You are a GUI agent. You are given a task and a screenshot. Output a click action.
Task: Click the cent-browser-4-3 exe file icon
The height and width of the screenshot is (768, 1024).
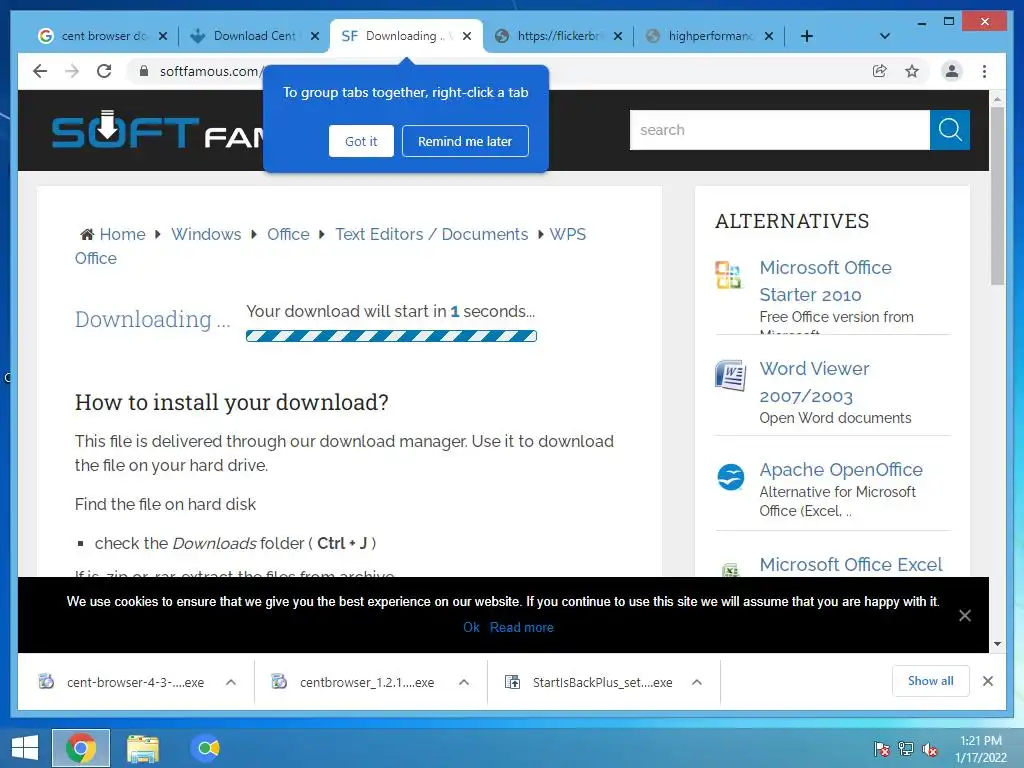pos(46,682)
